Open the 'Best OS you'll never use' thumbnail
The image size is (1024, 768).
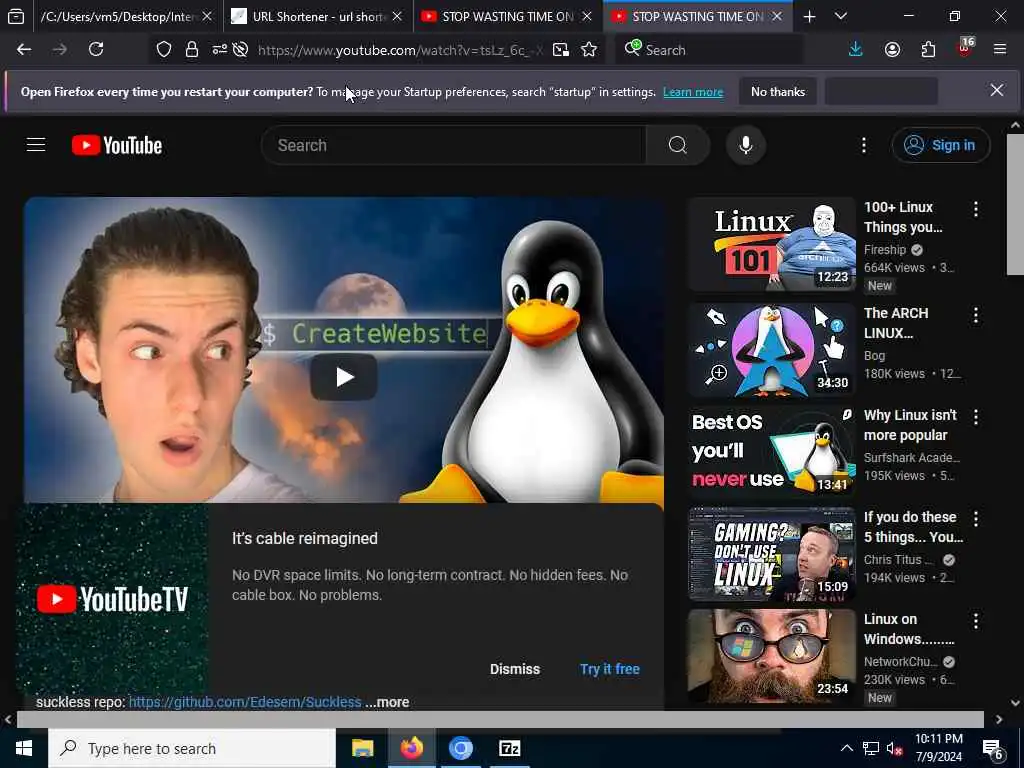tap(772, 451)
